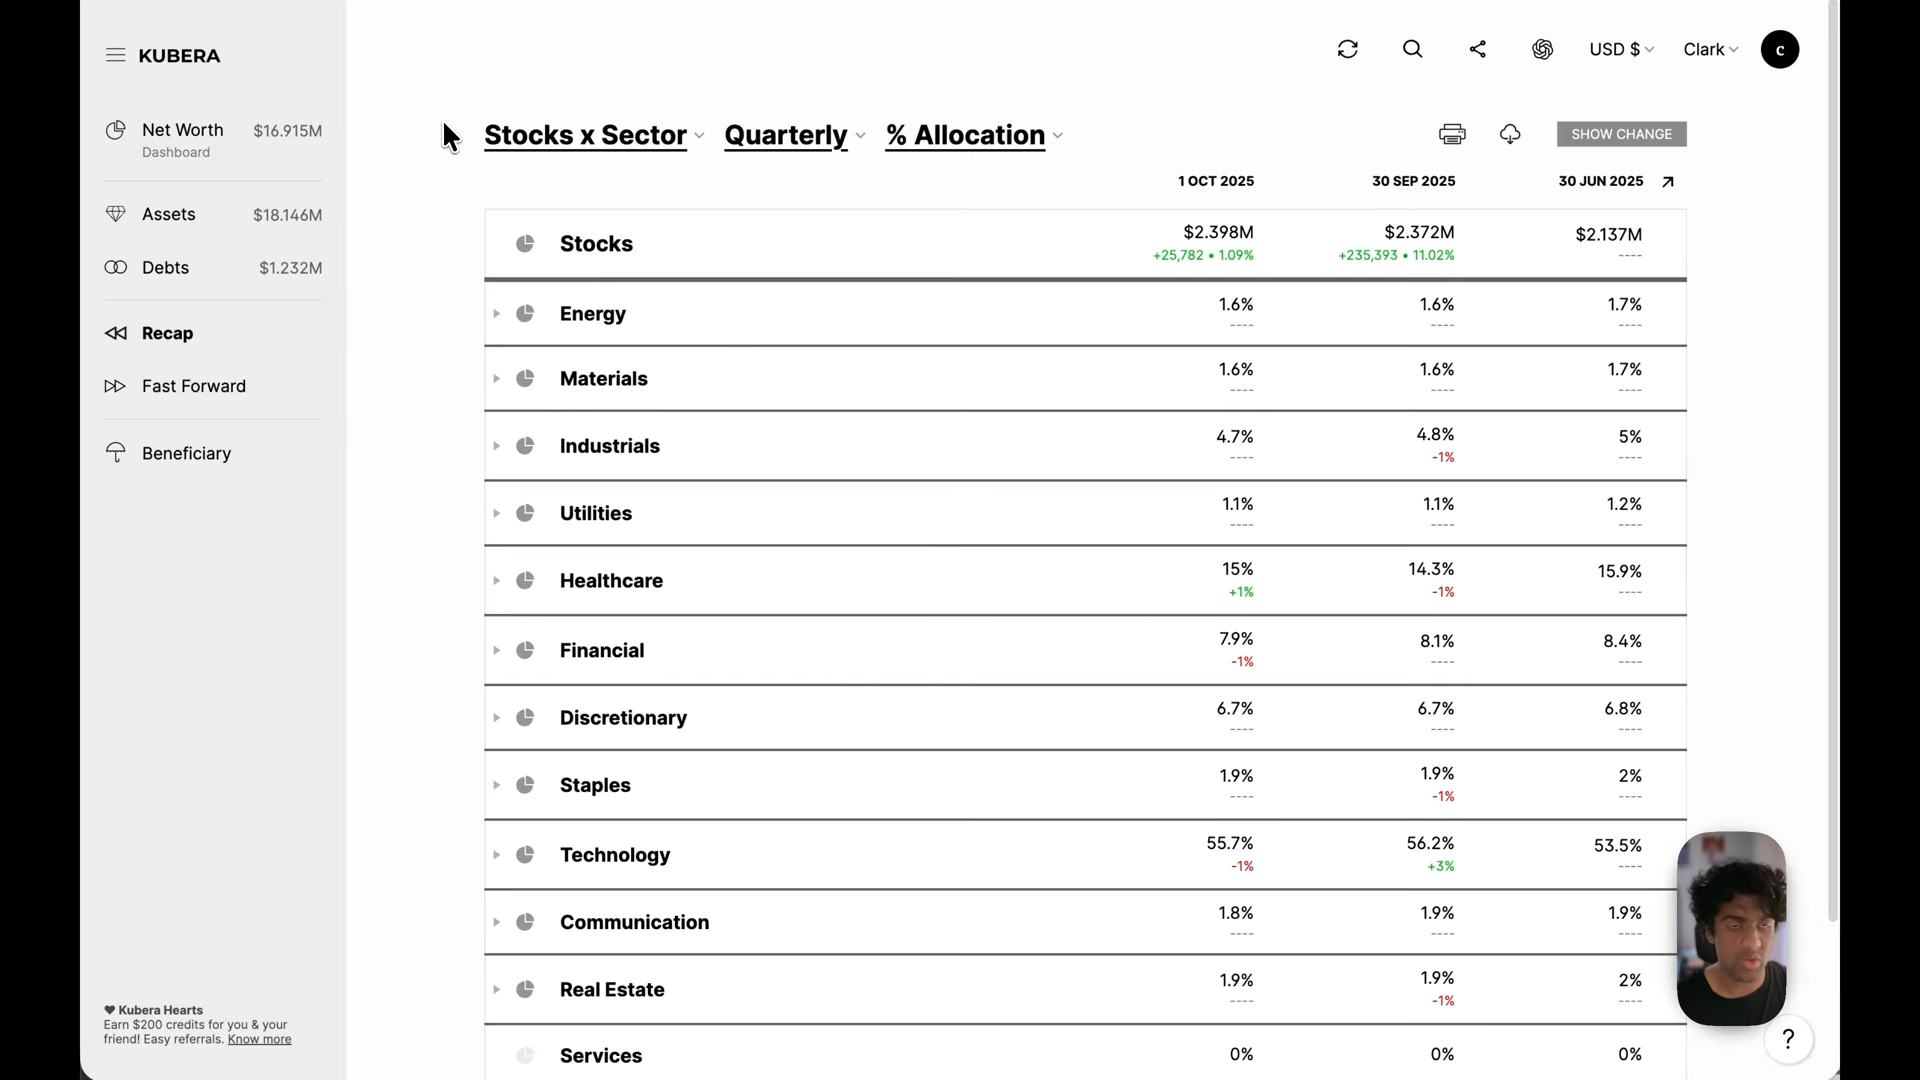Viewport: 1920px width, 1080px height.
Task: Open the Quarterly period dropdown
Action: click(x=794, y=136)
